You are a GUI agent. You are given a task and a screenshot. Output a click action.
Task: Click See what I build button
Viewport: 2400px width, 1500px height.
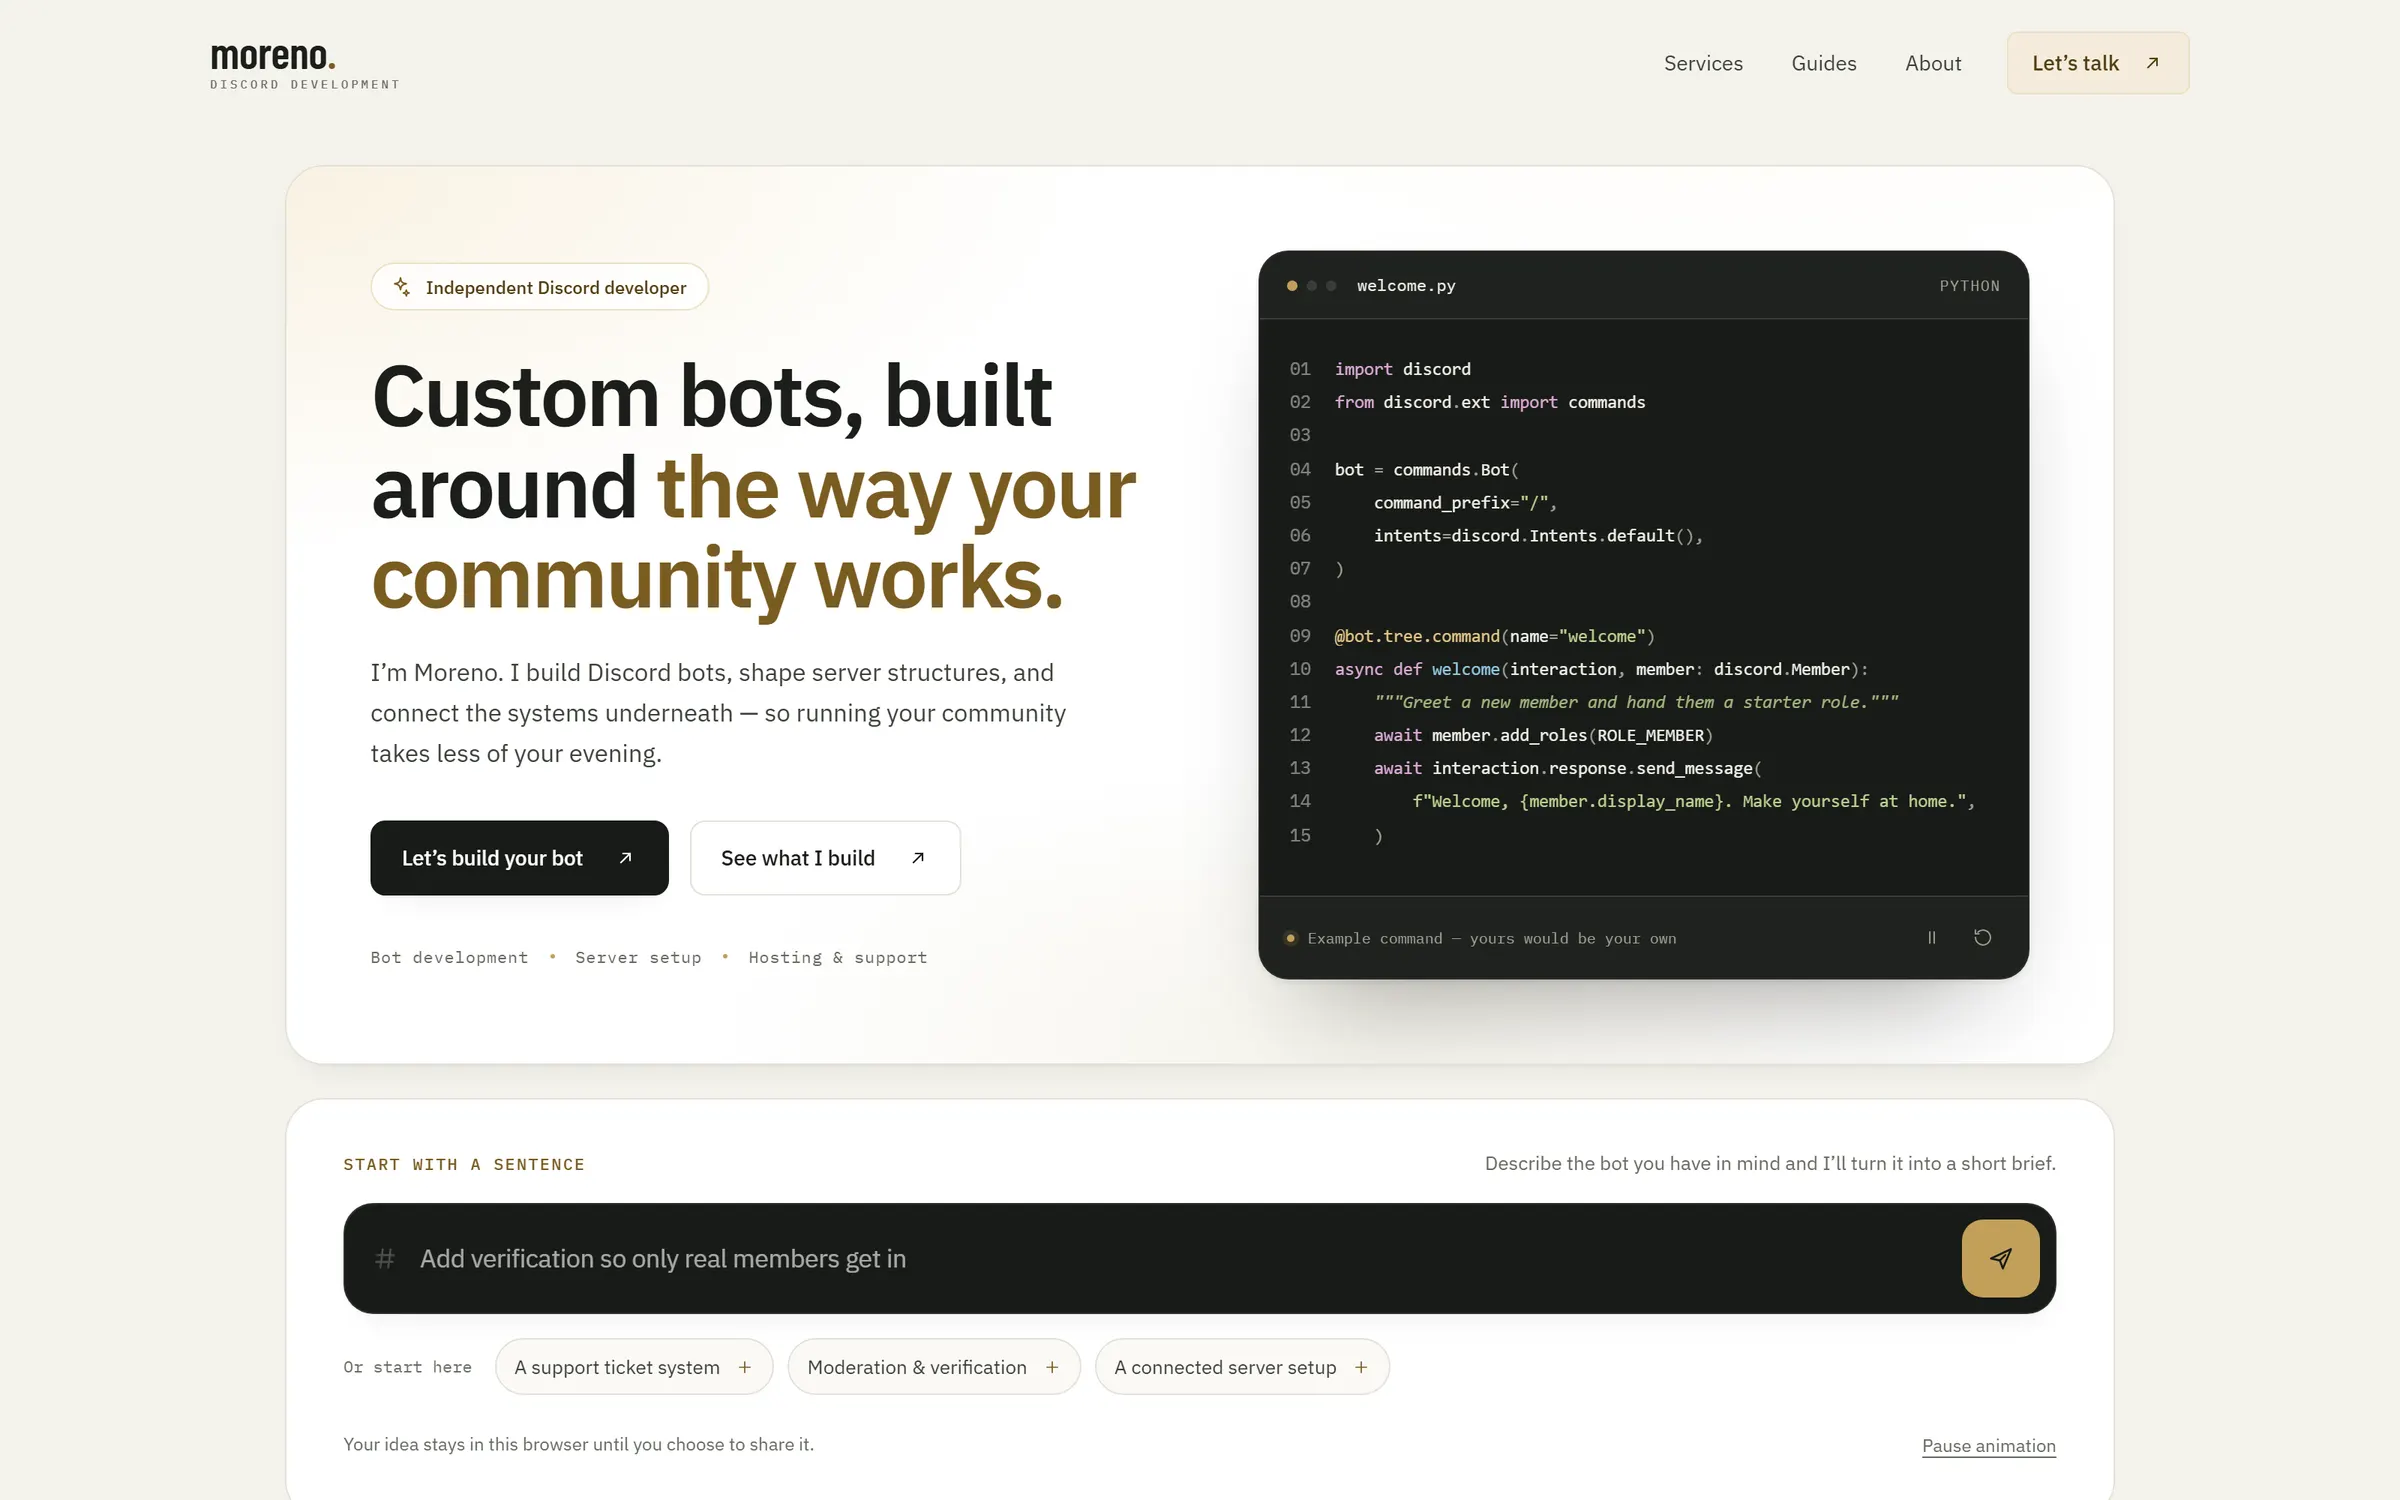tap(825, 858)
